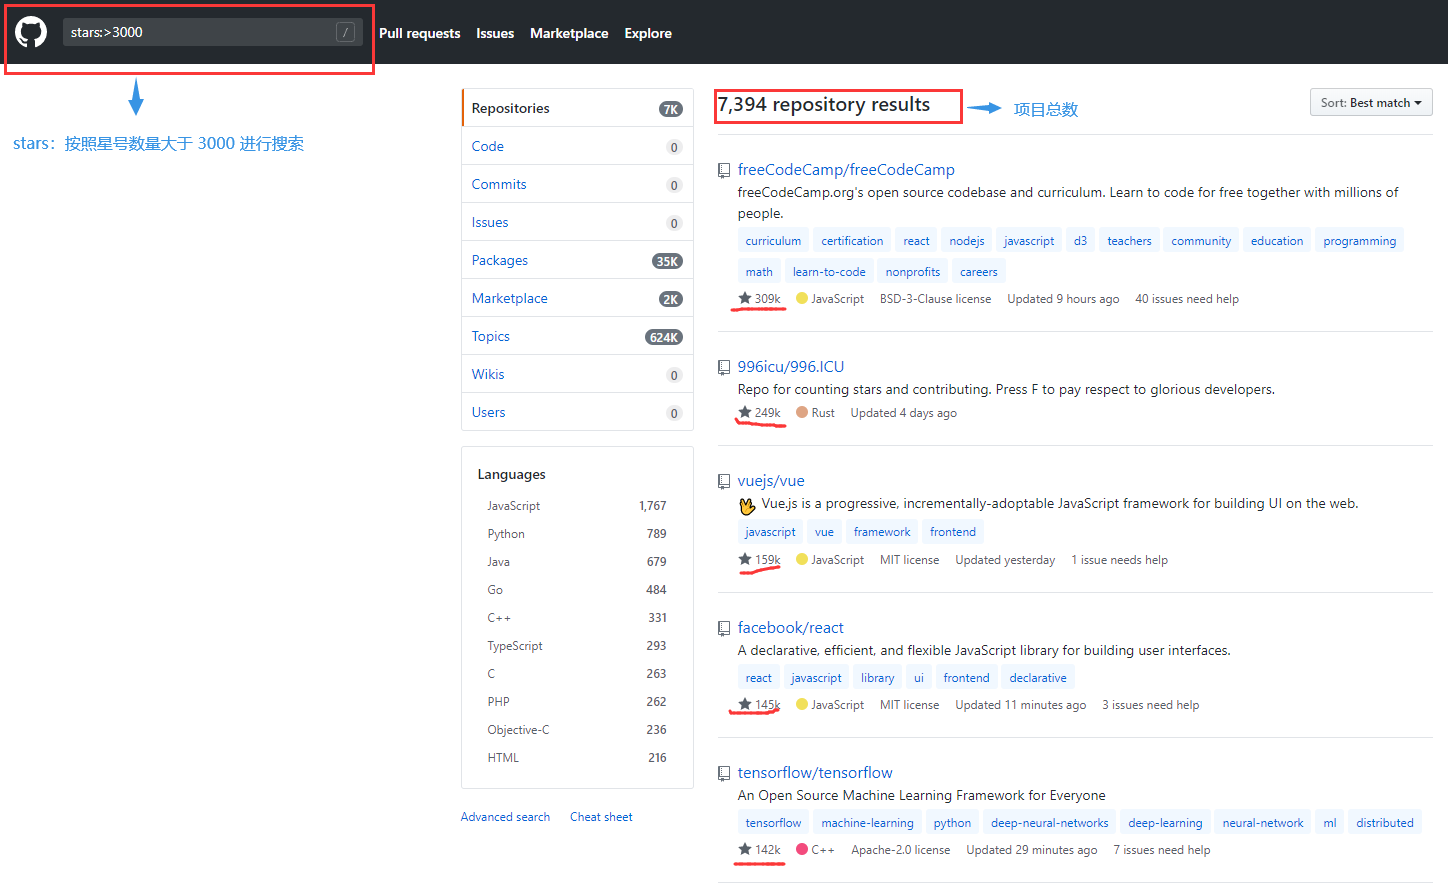The width and height of the screenshot is (1448, 884).
Task: Open the facebook/react repository link
Action: 791,628
